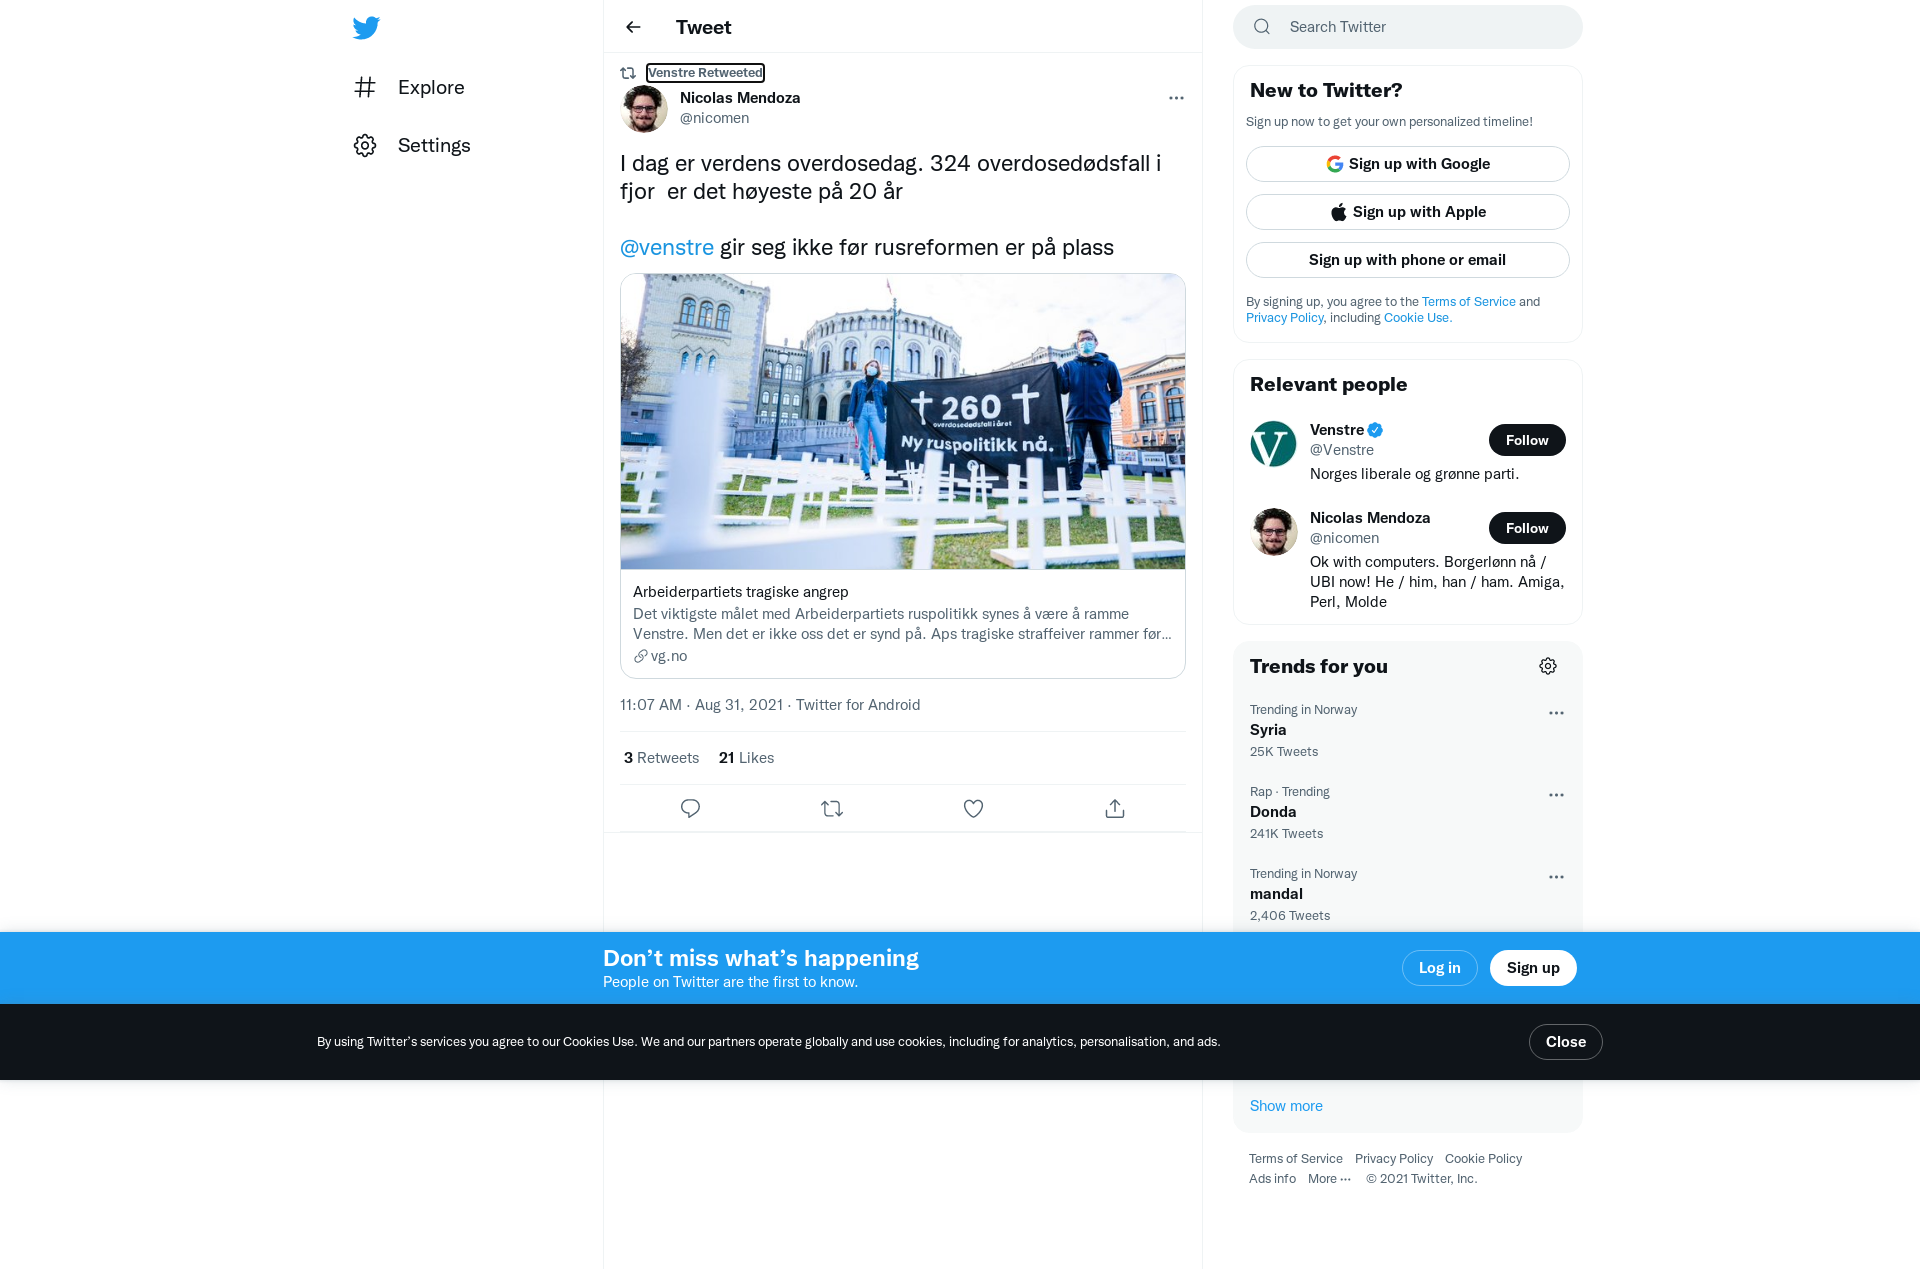Image resolution: width=1920 pixels, height=1269 pixels.
Task: Click the Search Twitter field
Action: click(1407, 27)
